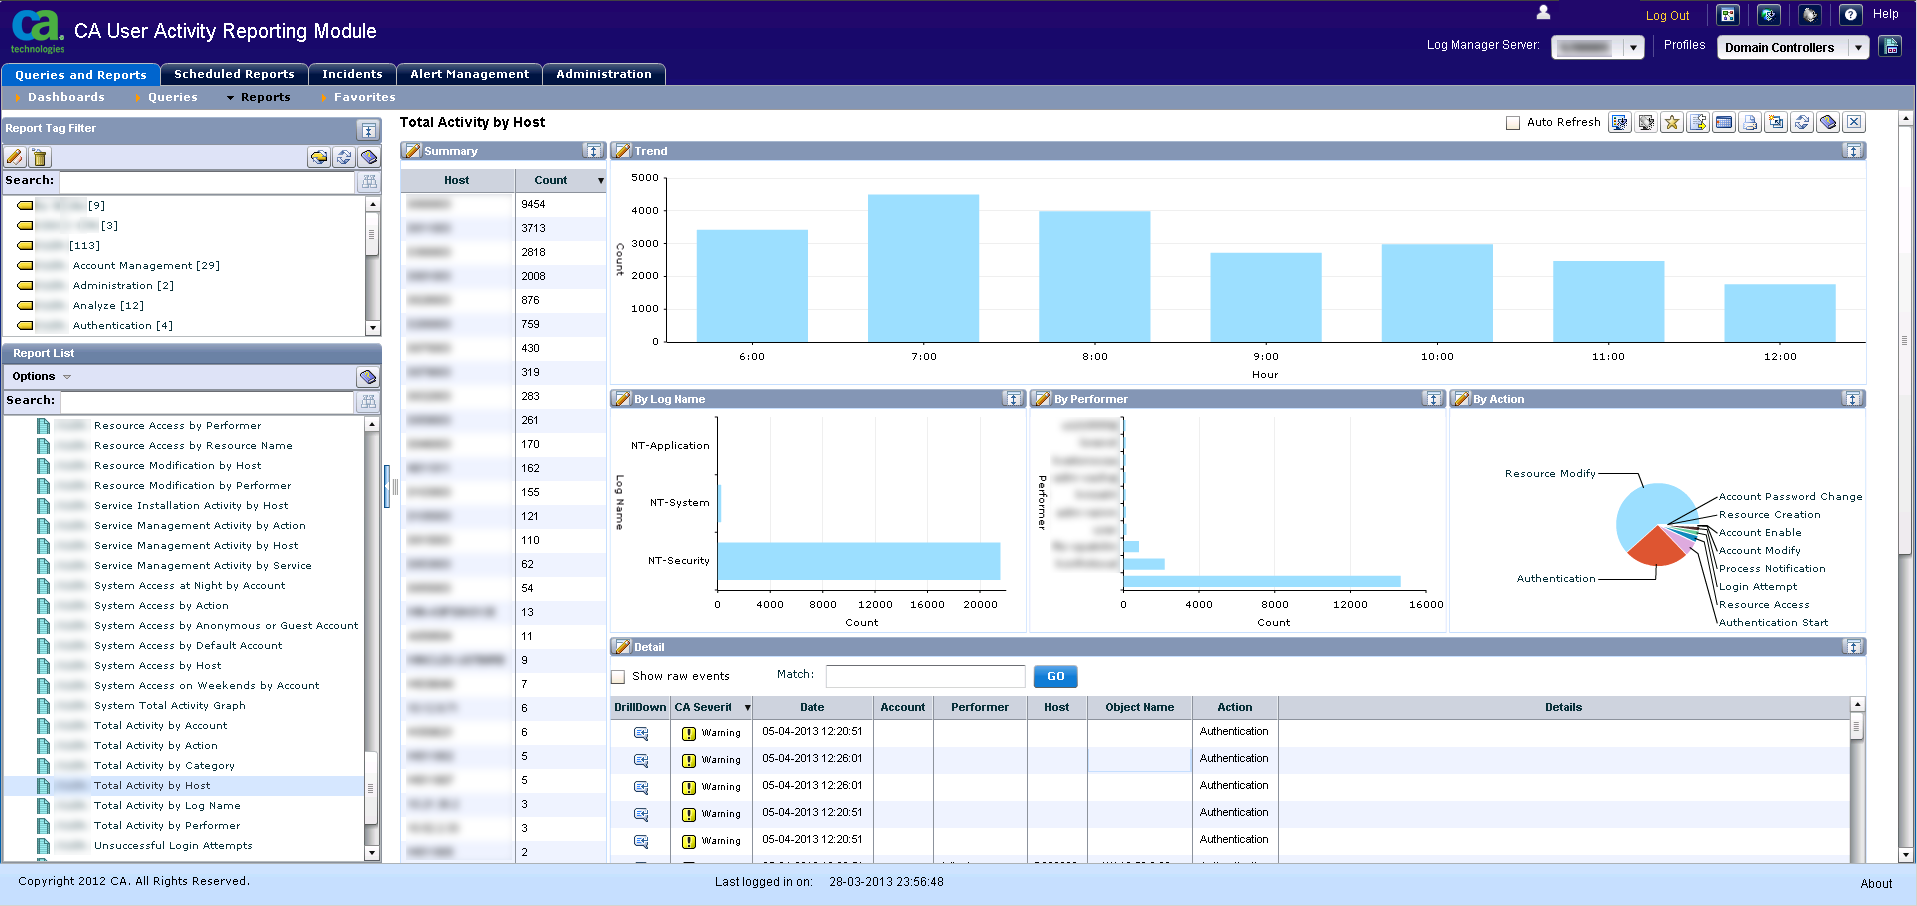The width and height of the screenshot is (1917, 906).
Task: Collapse the By Action panel
Action: point(1854,399)
